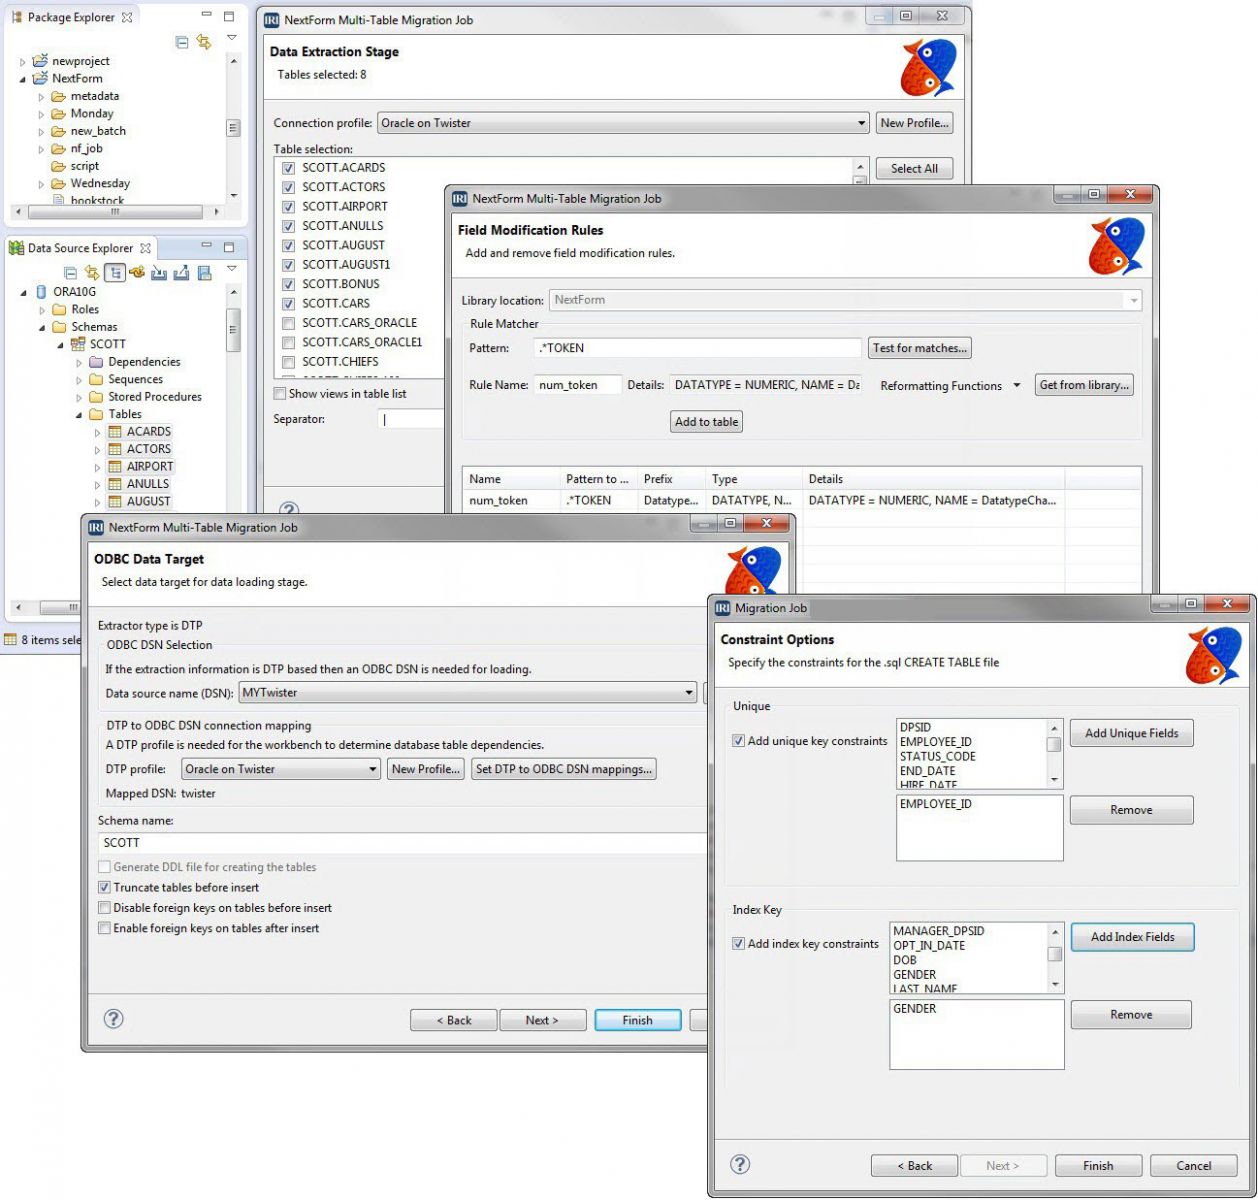
Task: Close the Data Source Explorer view tab
Action: click(145, 248)
